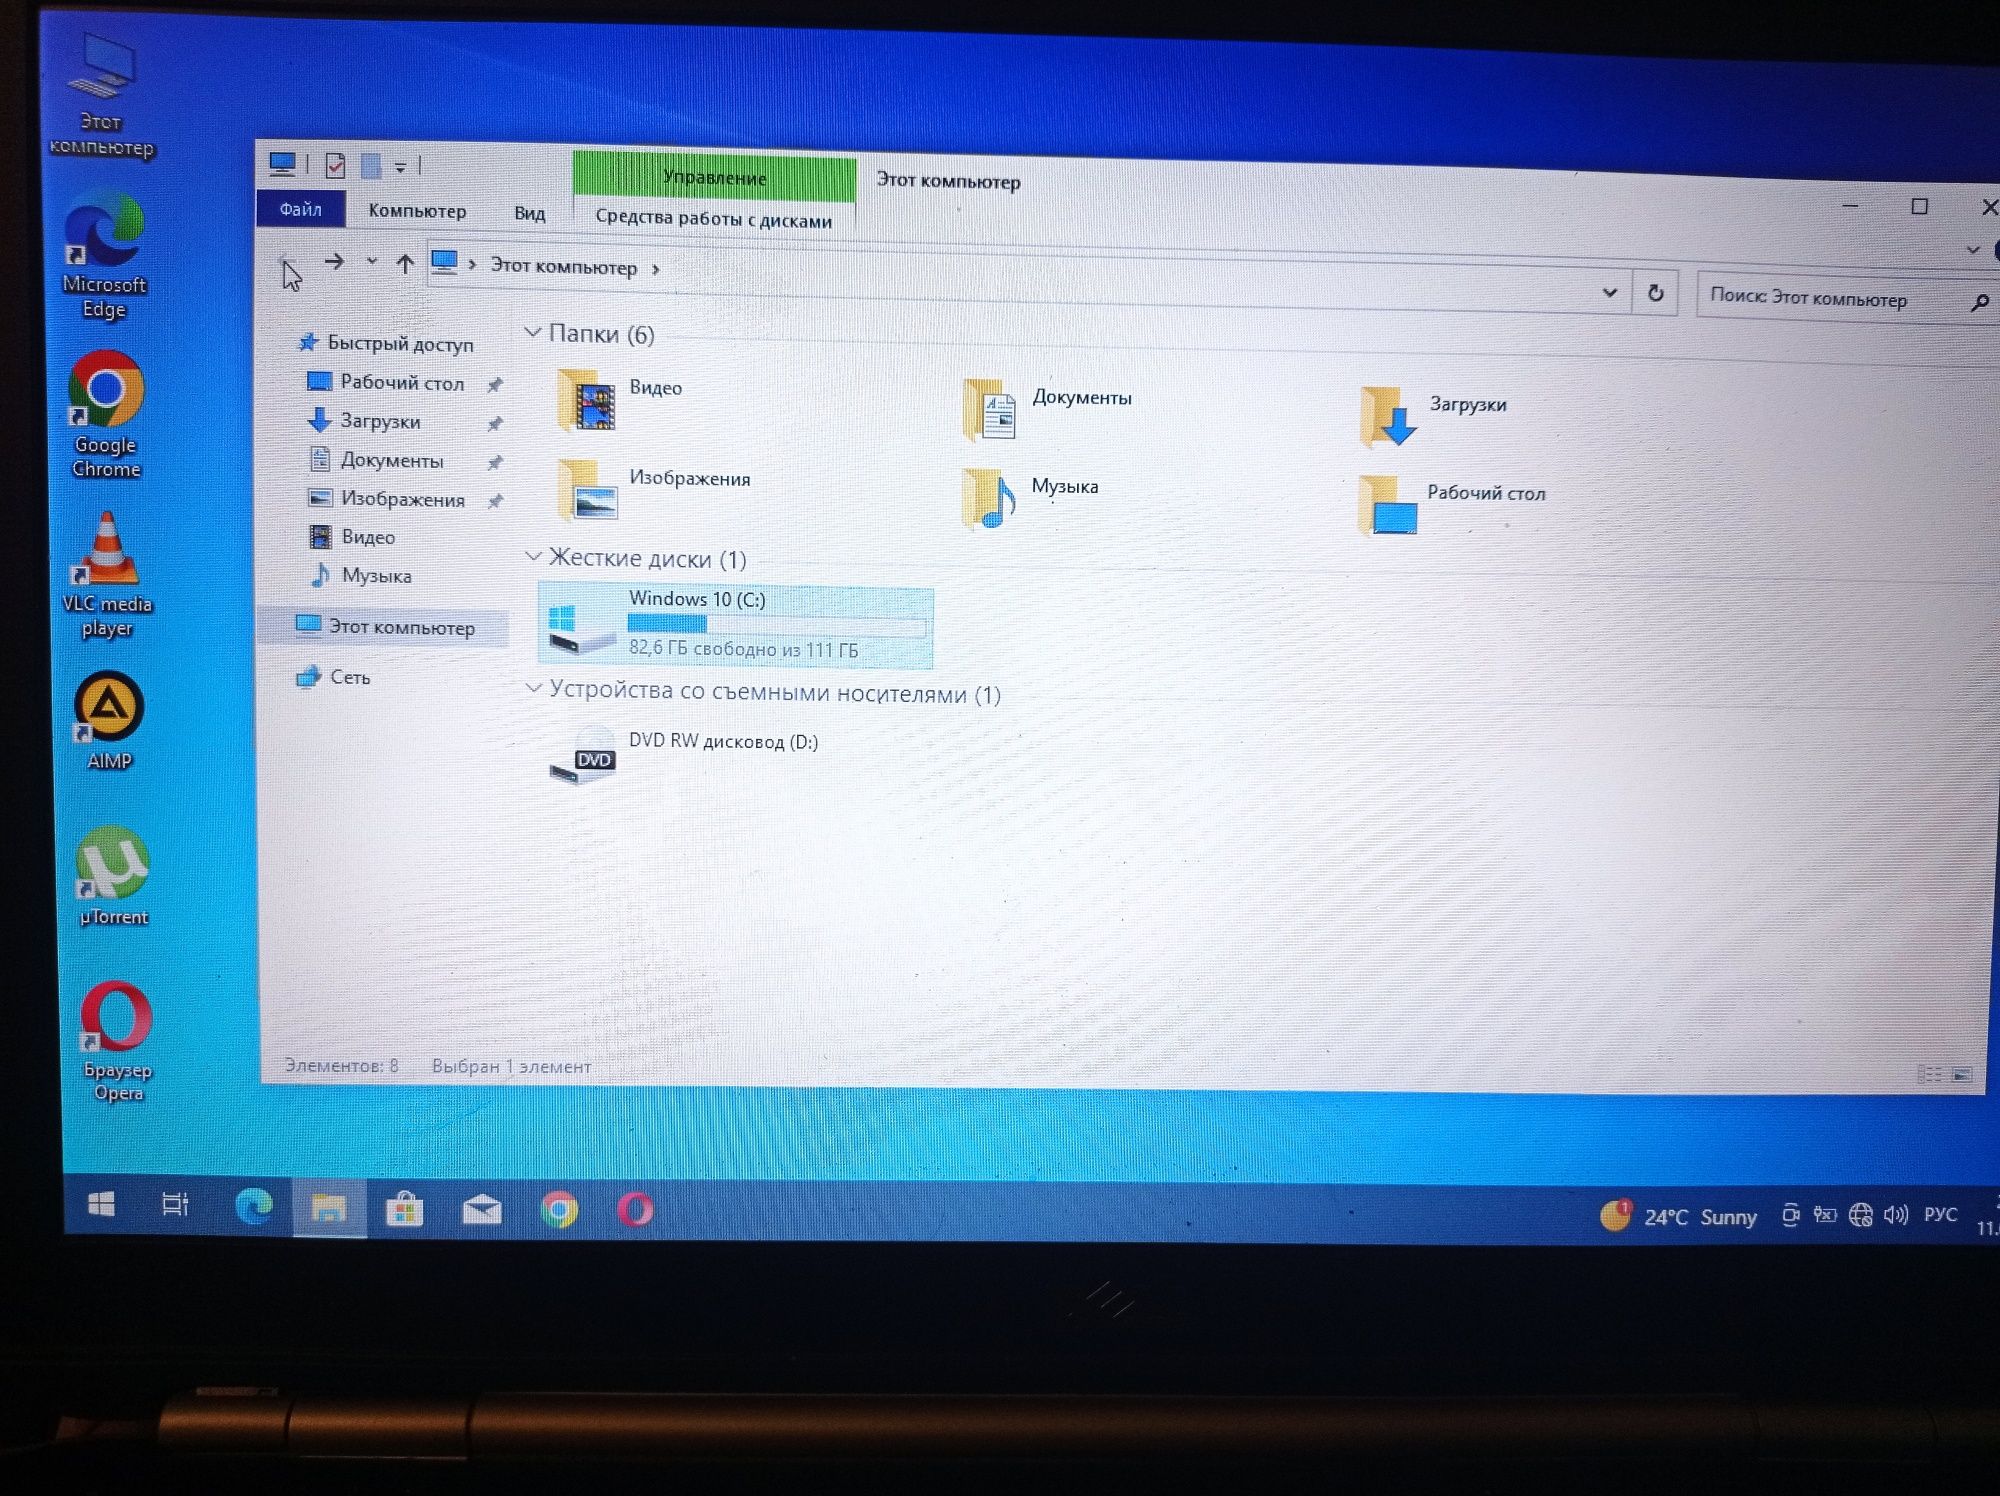Open the 24°C Sunny weather widget

point(1678,1215)
